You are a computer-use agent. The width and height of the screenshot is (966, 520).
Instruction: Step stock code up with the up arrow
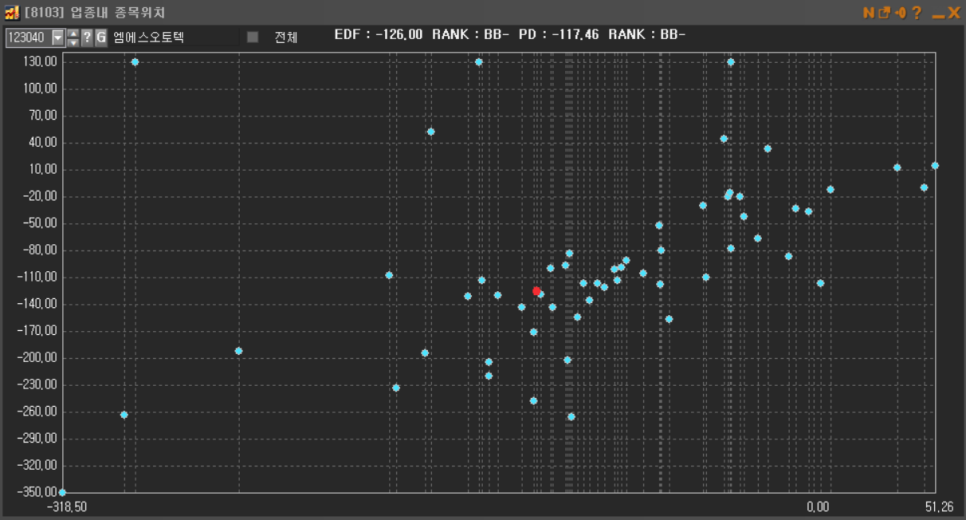(x=73, y=33)
